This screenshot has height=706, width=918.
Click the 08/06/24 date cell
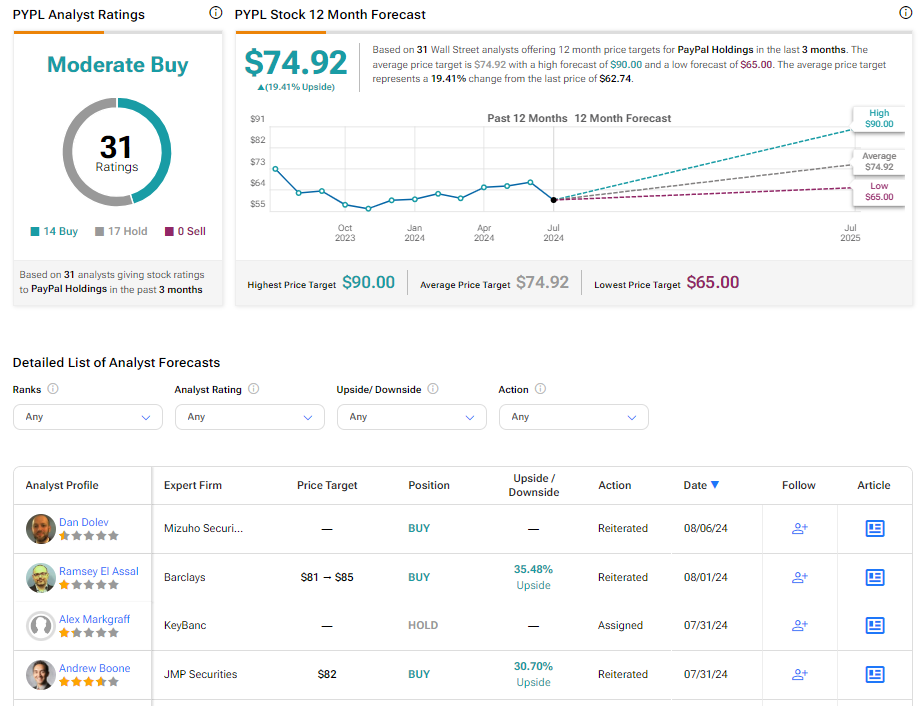705,529
